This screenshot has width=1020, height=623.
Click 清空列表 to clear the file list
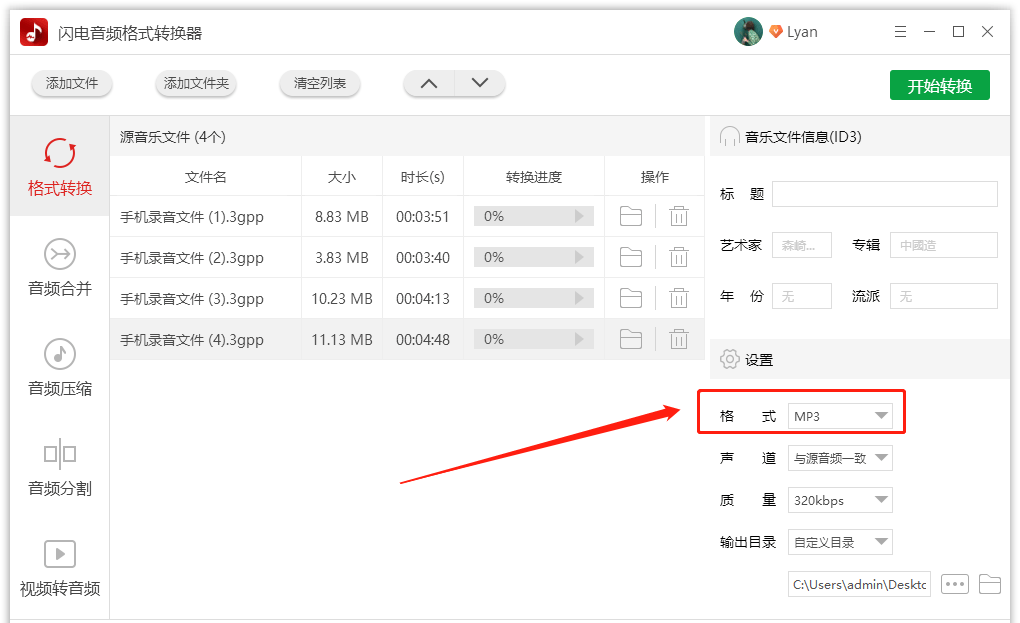point(319,84)
